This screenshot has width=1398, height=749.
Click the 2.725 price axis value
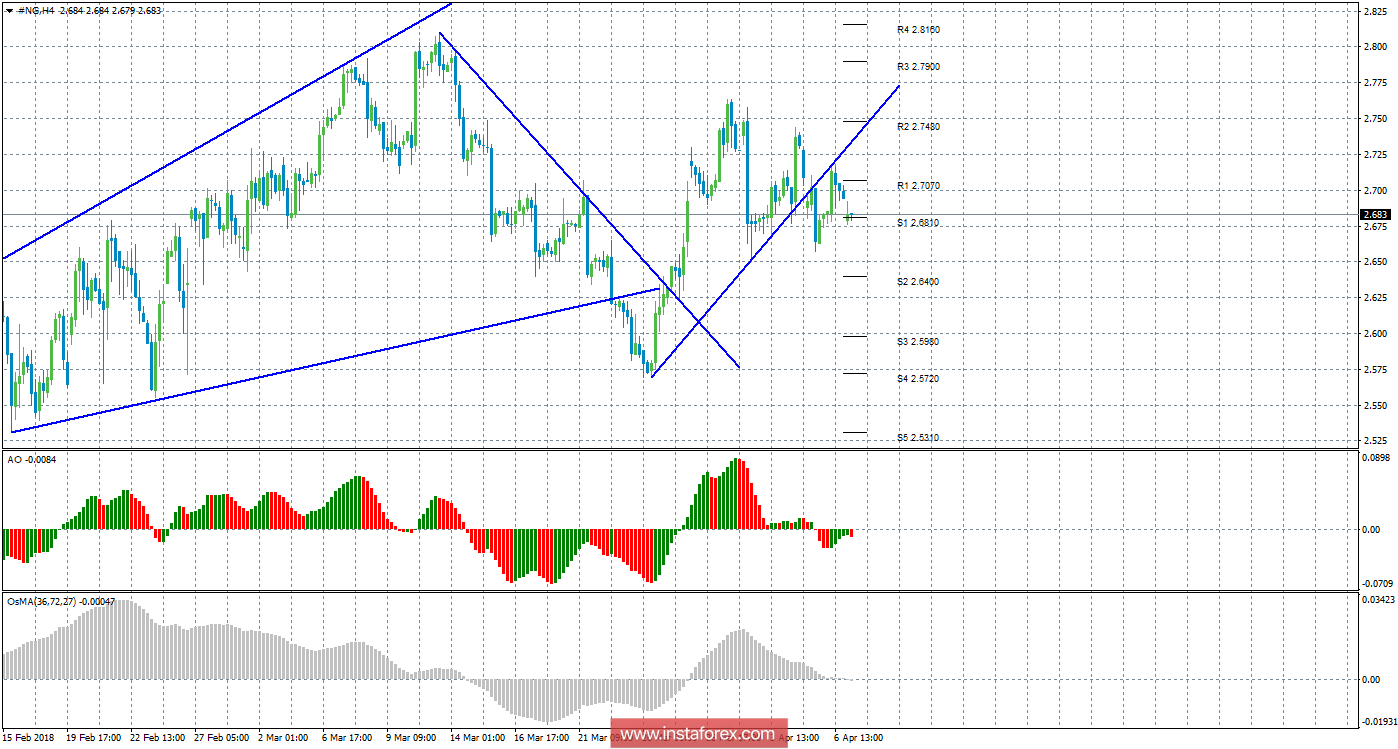(1374, 155)
